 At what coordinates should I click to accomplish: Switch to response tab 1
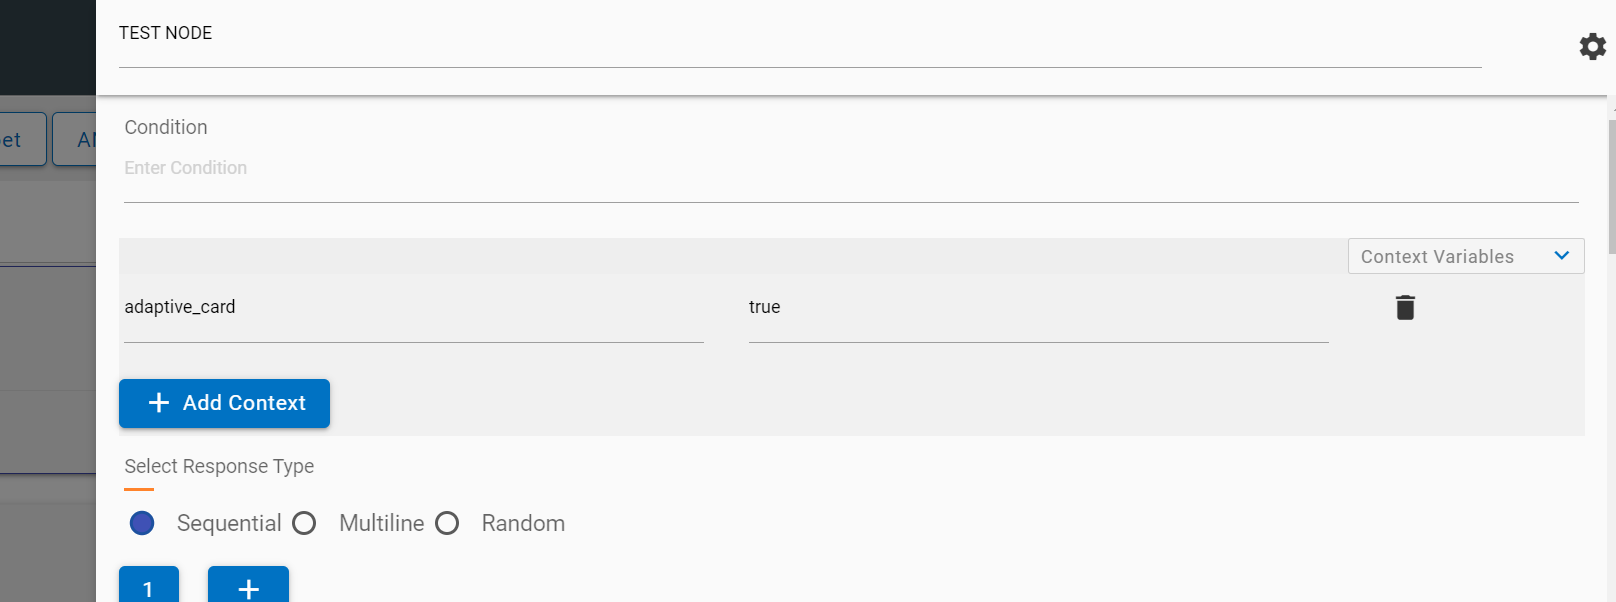tap(148, 588)
